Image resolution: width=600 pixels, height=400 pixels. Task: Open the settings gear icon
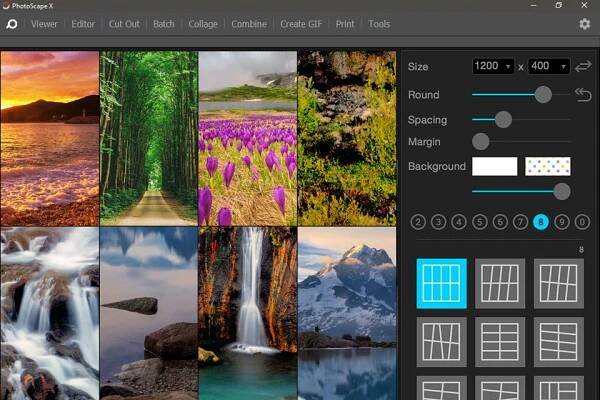coord(584,23)
